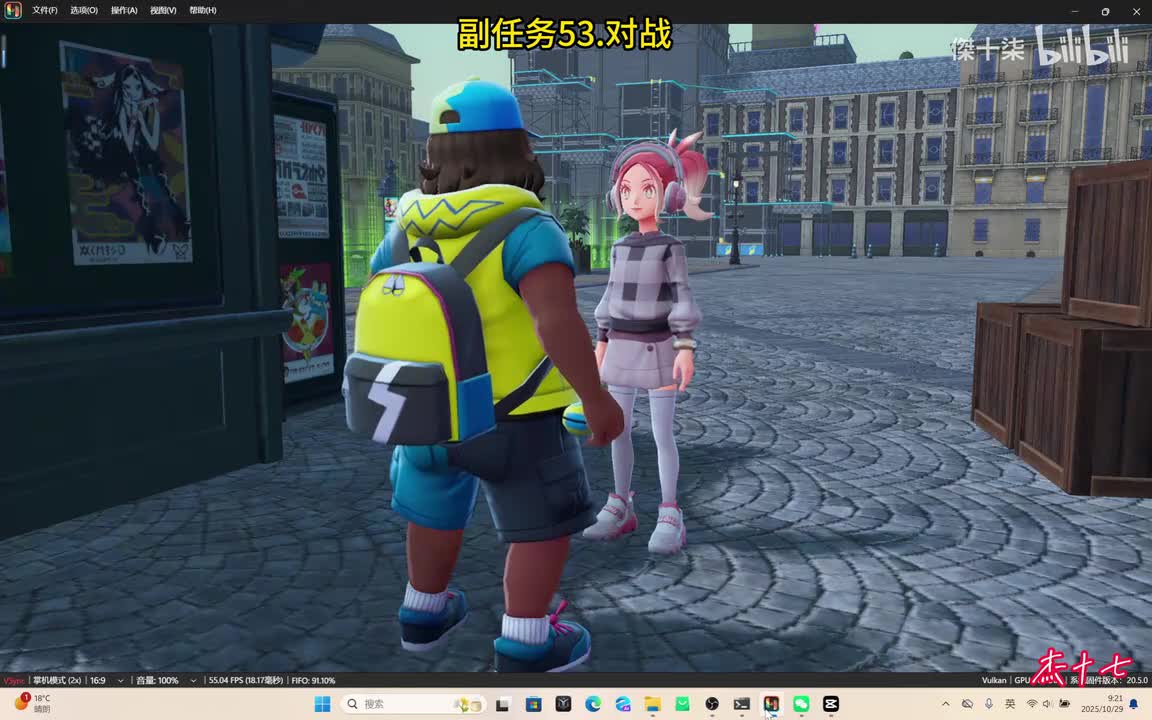The height and width of the screenshot is (720, 1152).
Task: Open CapCut from taskbar
Action: pos(831,704)
